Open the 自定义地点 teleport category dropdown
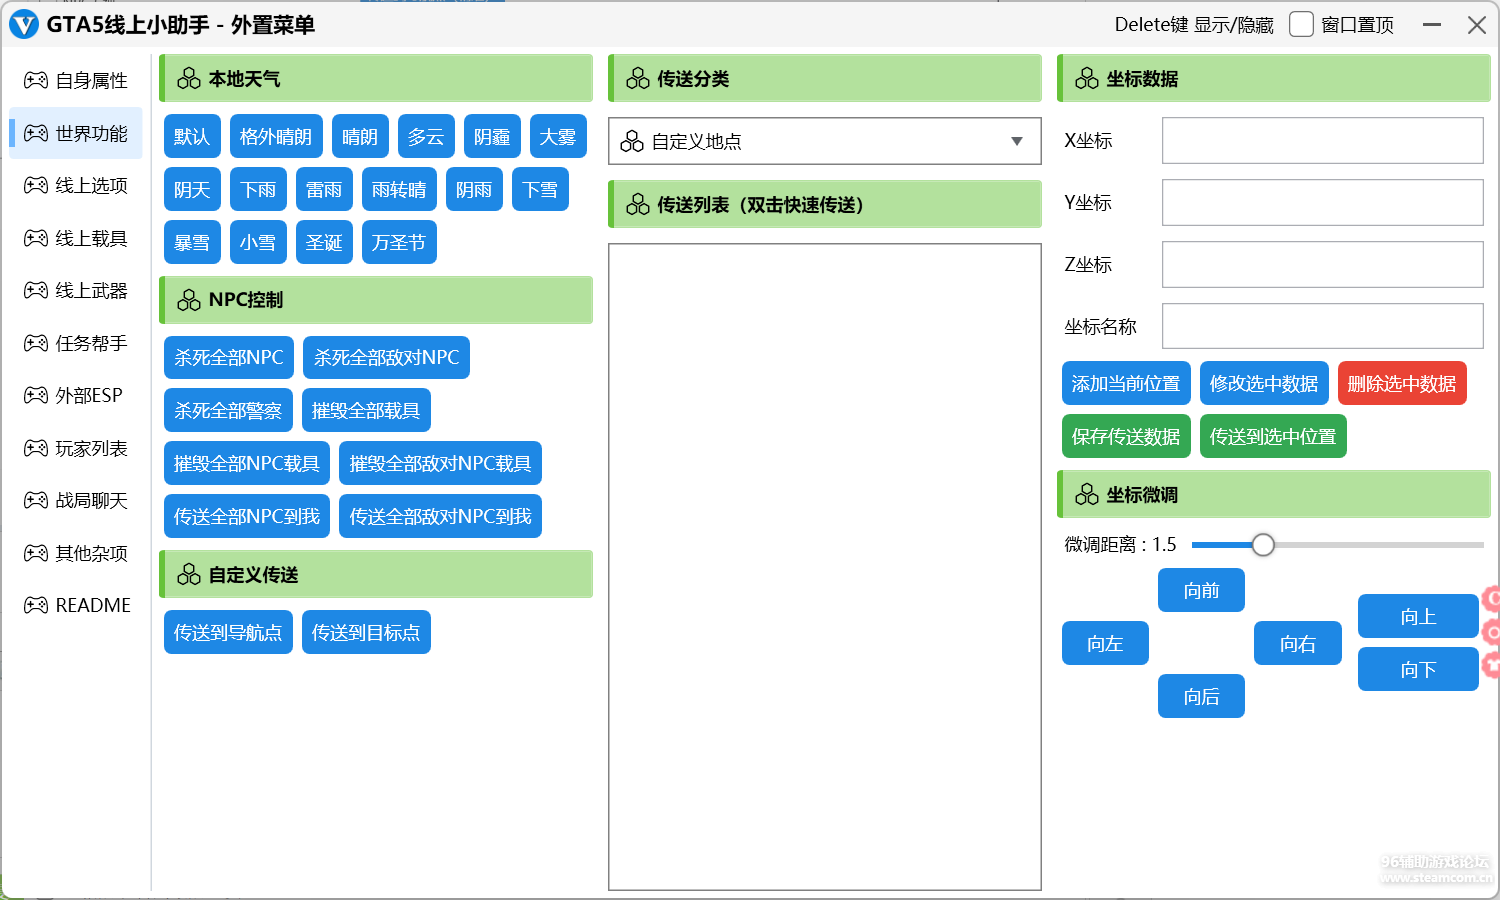 pos(824,142)
